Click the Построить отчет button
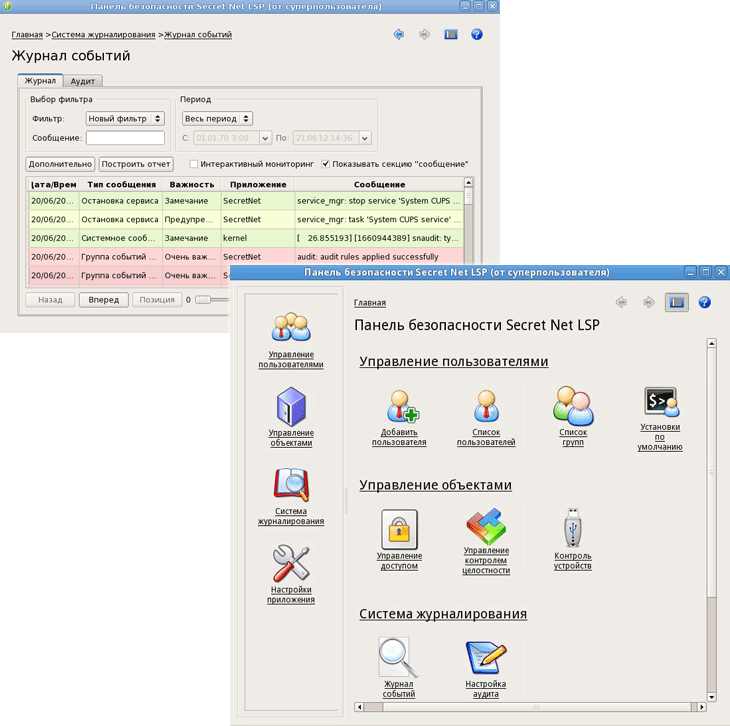 coord(136,164)
